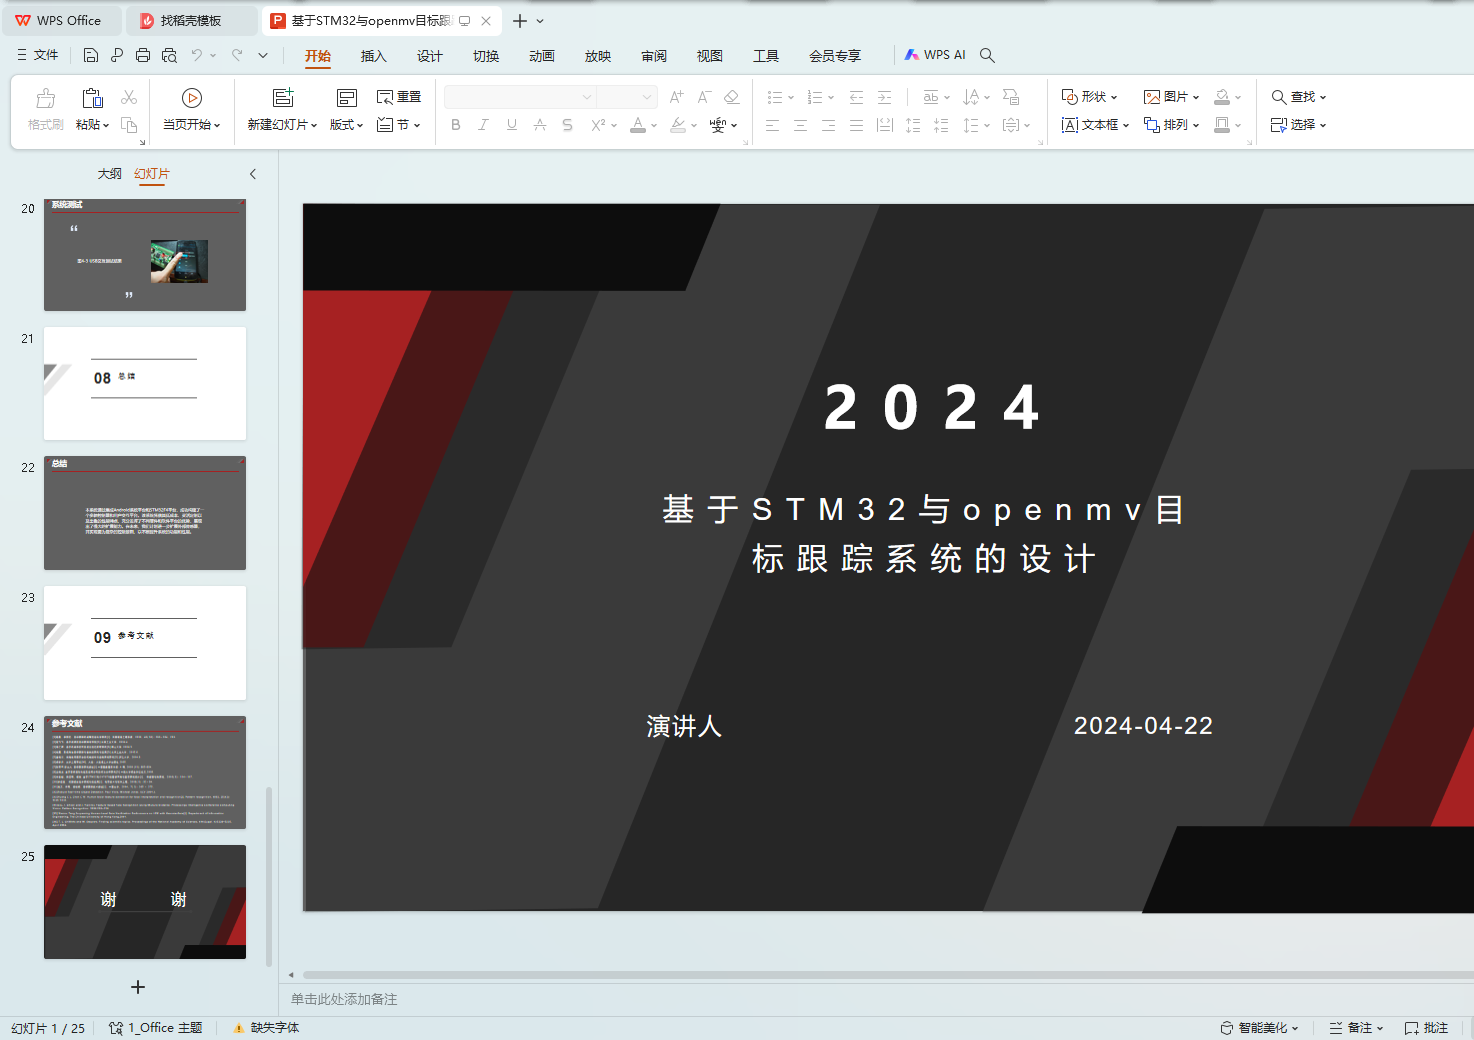This screenshot has width=1474, height=1040.
Task: Click 智能美化 in the status bar
Action: pos(1259,1028)
